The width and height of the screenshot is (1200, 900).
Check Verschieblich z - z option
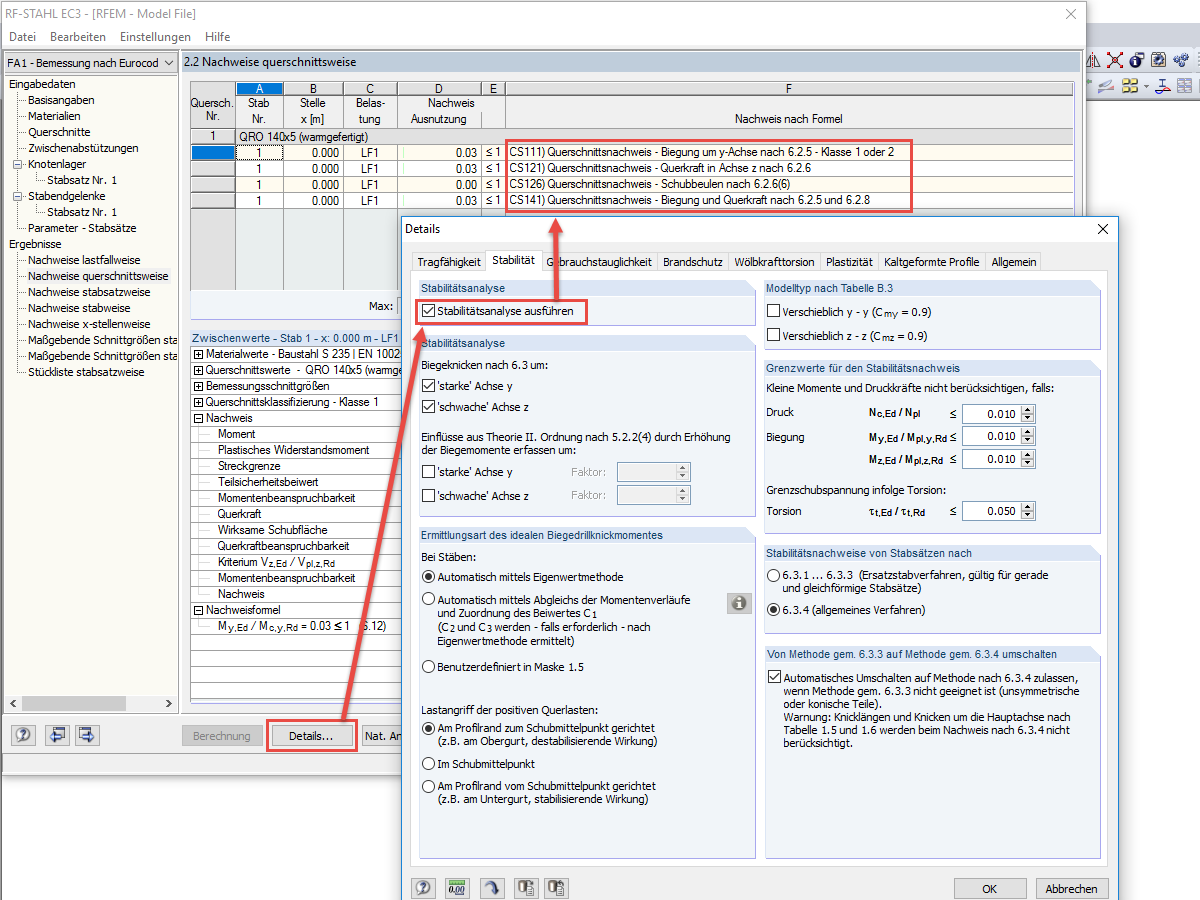click(x=773, y=335)
